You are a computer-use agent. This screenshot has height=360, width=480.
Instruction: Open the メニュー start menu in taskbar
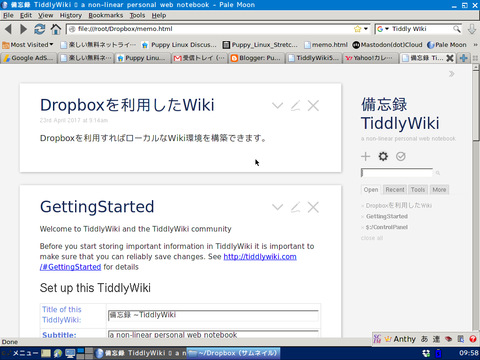click(x=21, y=353)
